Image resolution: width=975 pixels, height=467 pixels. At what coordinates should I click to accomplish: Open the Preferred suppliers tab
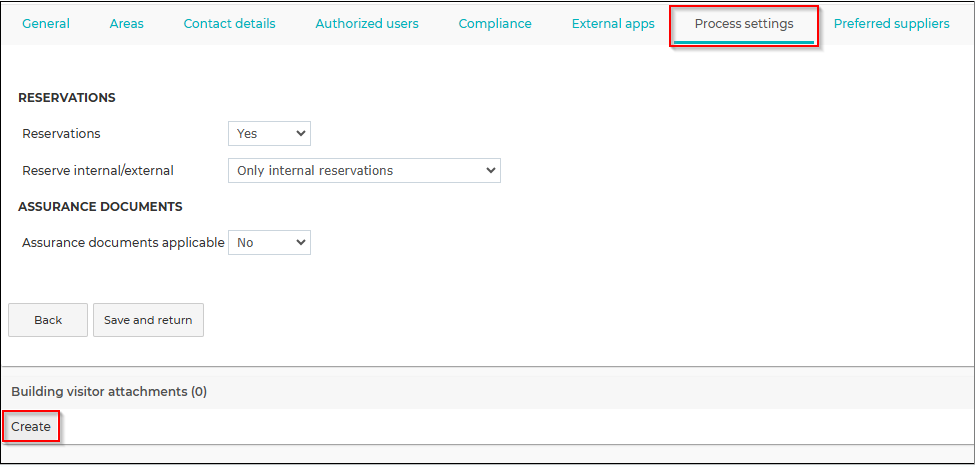tap(892, 24)
